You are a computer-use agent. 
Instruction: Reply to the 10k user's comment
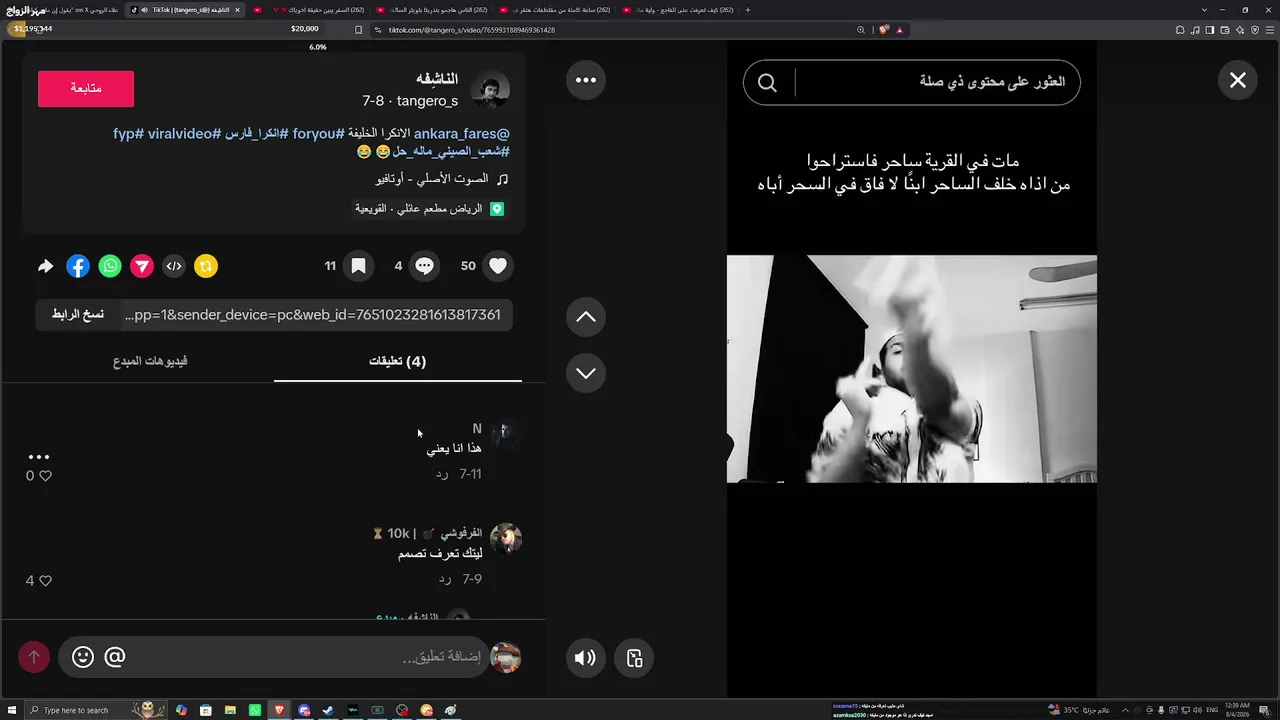tap(445, 579)
